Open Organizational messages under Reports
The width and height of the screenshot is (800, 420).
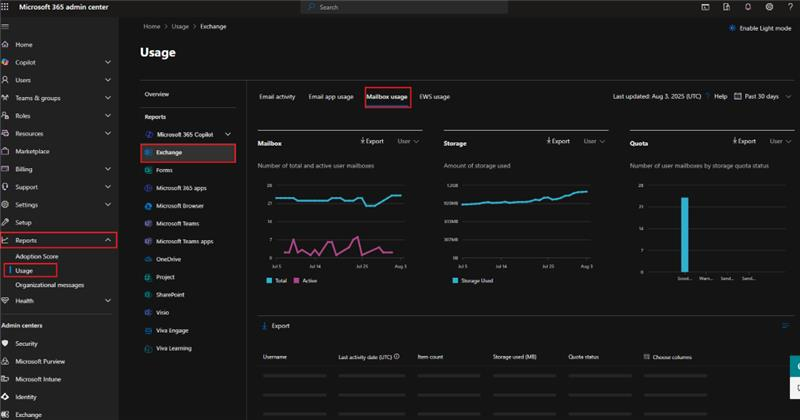coord(49,285)
